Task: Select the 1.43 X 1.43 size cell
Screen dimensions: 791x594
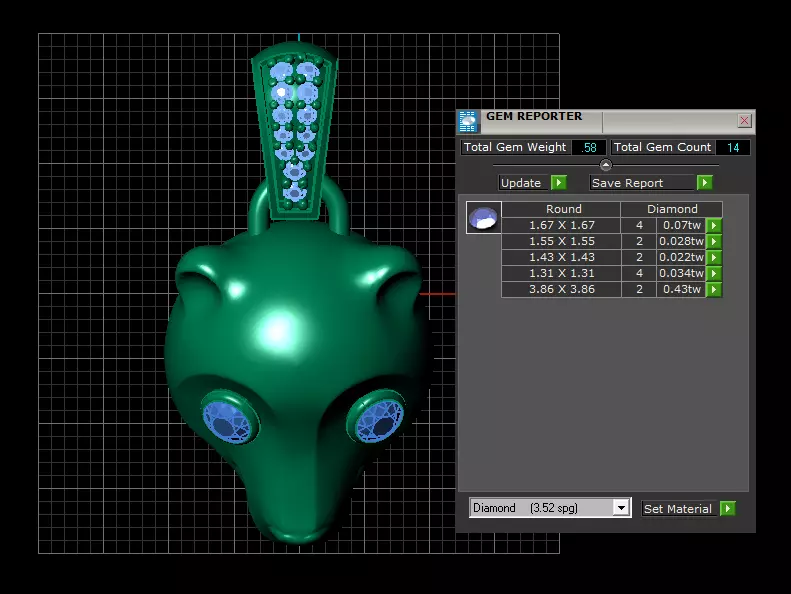Action: tap(561, 257)
